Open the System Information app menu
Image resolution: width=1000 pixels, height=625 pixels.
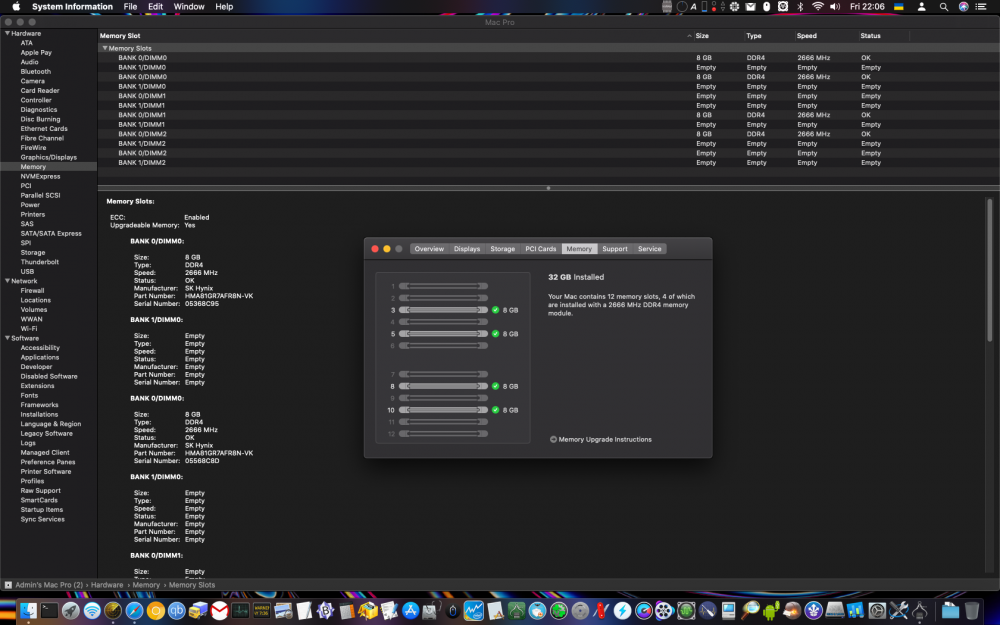(x=72, y=6)
